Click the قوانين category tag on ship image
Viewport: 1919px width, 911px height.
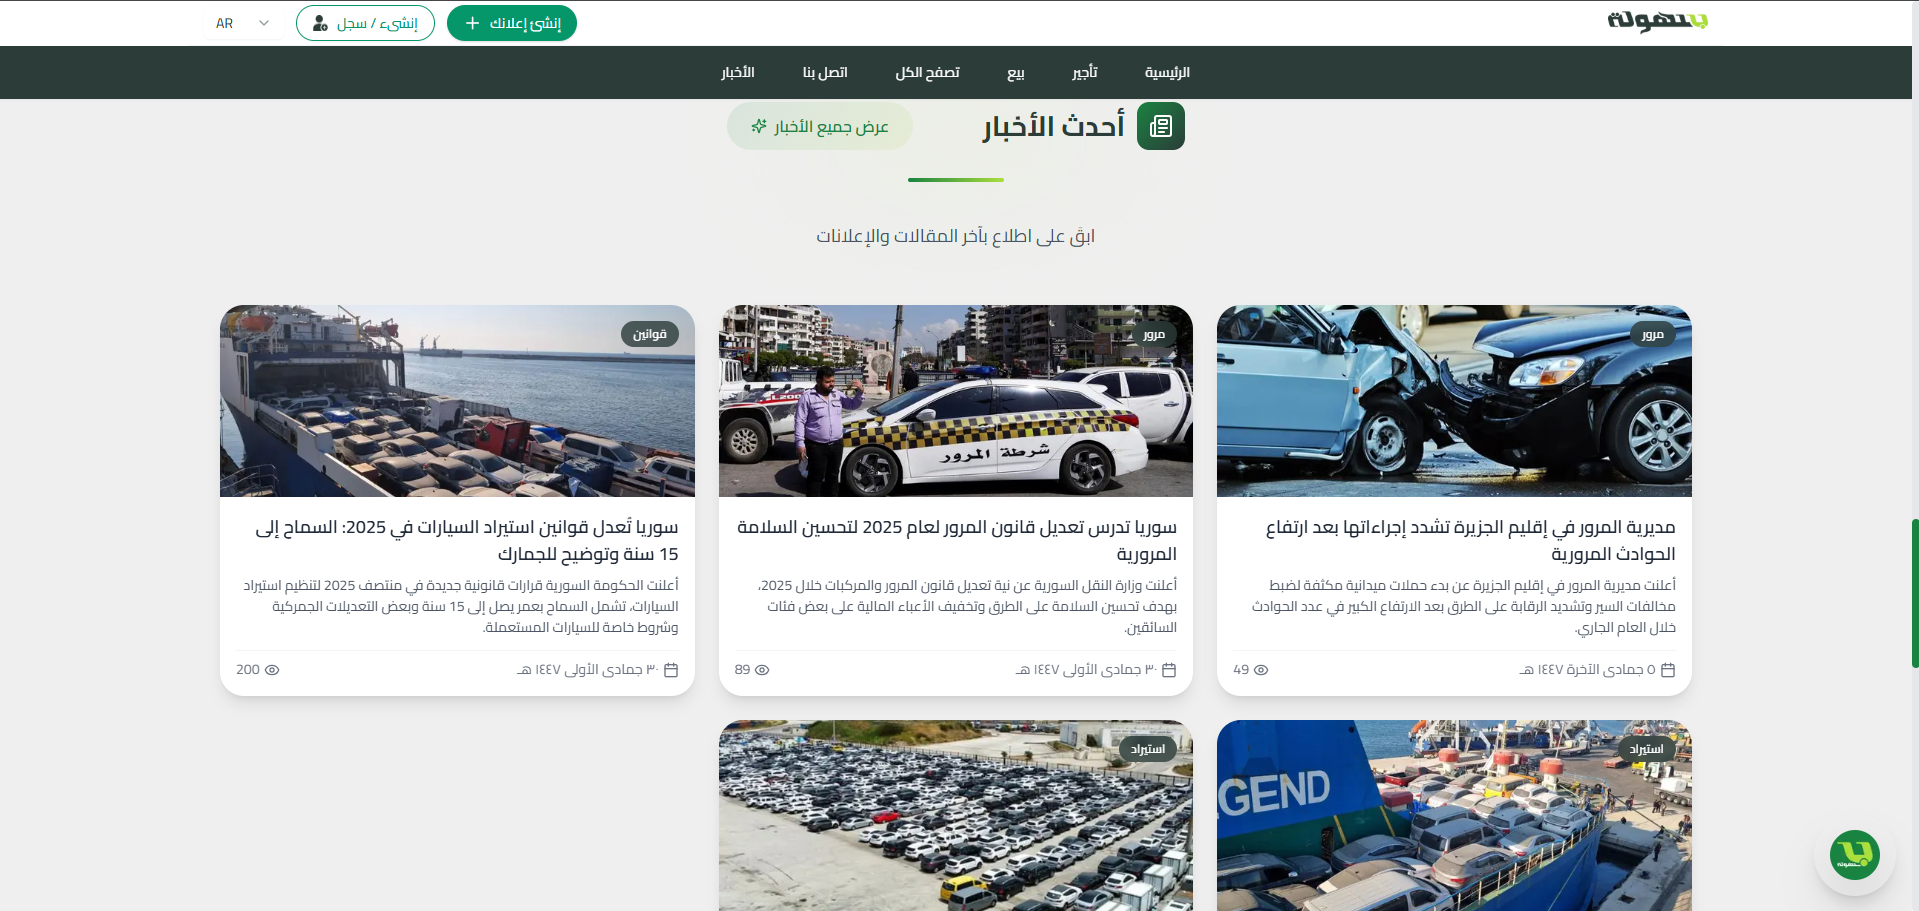[x=649, y=334]
